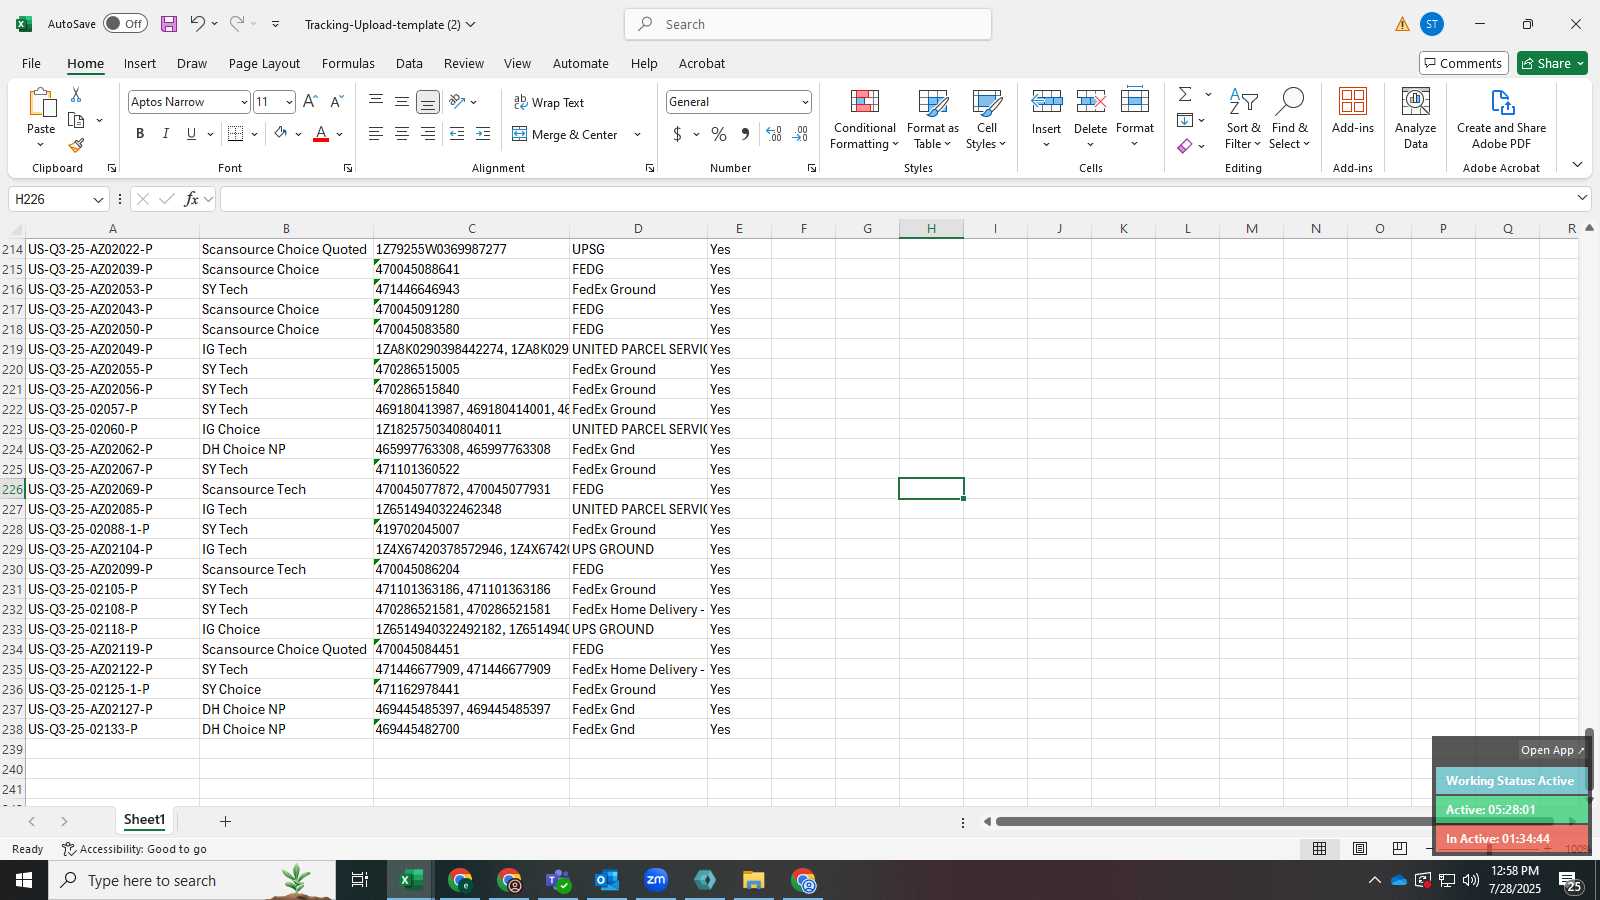
Task: Click the formula bar input
Action: [x=897, y=199]
